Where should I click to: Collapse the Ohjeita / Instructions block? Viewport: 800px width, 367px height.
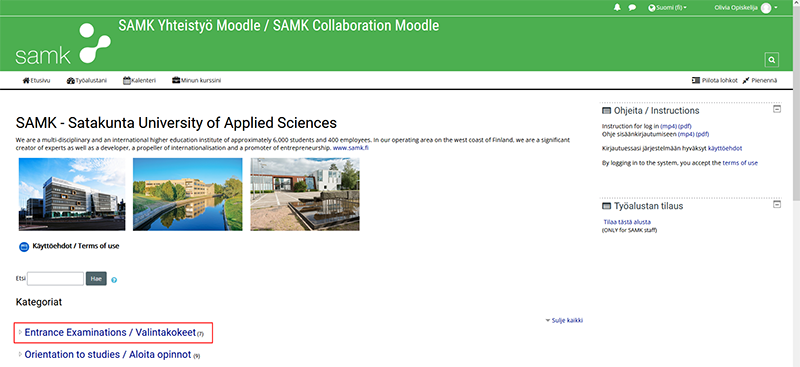coord(777,109)
